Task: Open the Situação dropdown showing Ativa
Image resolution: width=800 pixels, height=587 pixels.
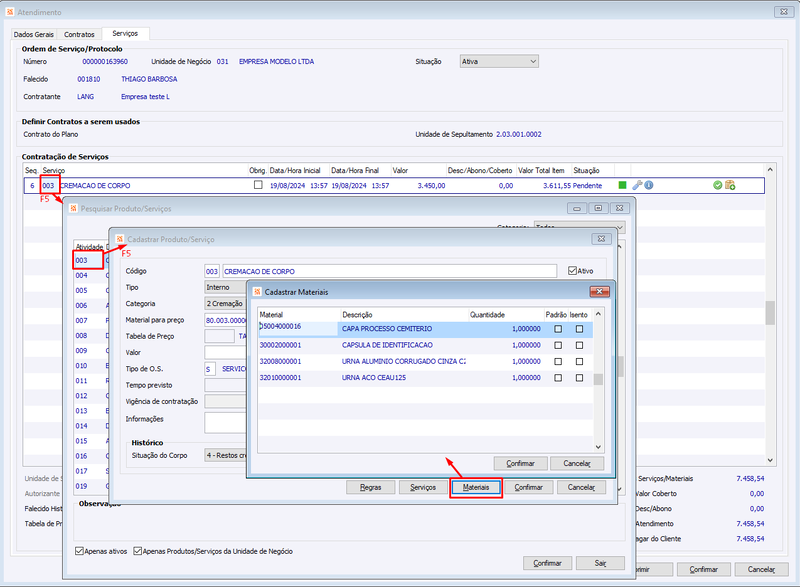Action: 499,61
